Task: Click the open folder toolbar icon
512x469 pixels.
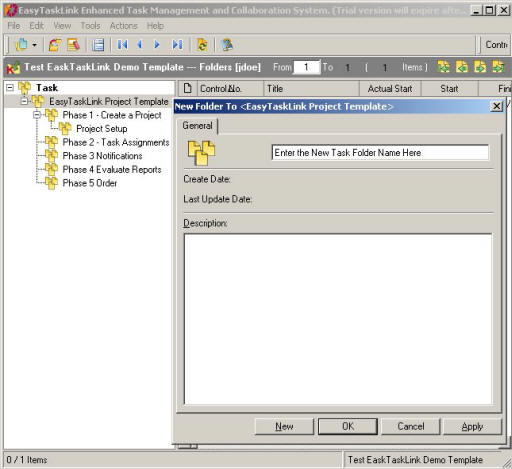Action: (x=55, y=45)
